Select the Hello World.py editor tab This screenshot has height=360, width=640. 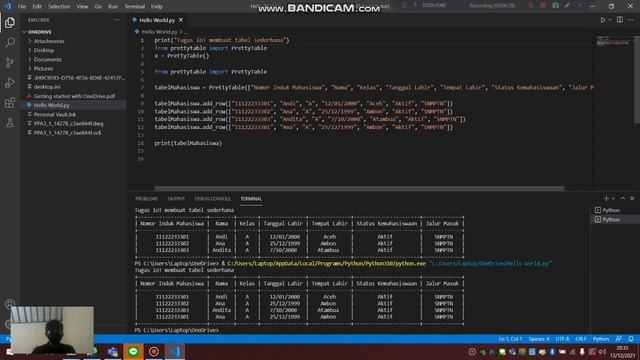tap(157, 20)
